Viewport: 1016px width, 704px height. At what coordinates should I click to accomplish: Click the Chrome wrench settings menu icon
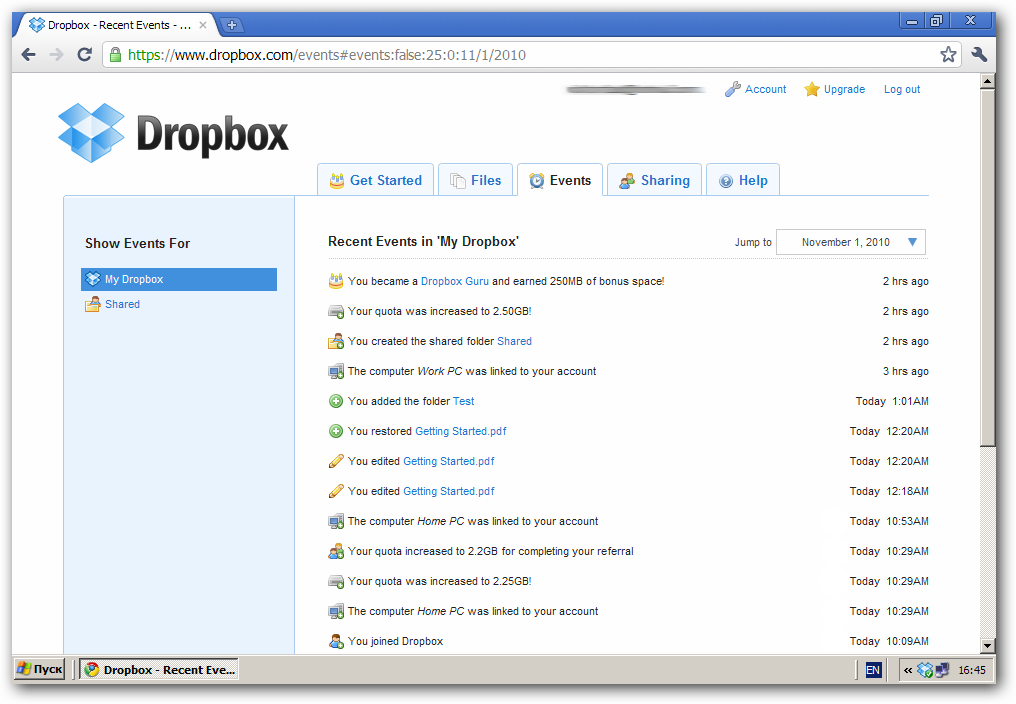[x=979, y=54]
